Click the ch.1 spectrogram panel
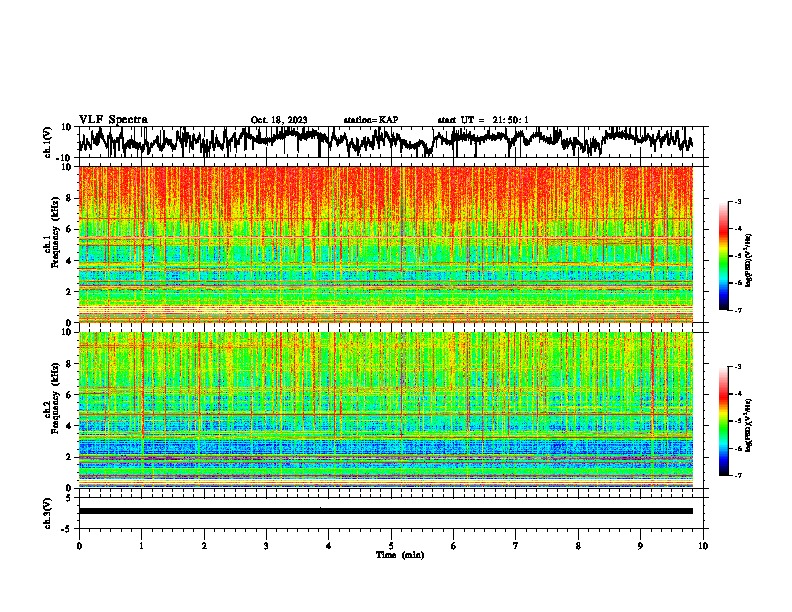 click(x=386, y=244)
